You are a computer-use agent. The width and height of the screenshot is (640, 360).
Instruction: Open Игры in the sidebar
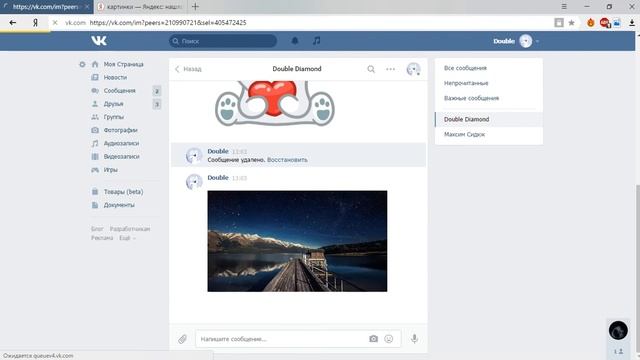(x=110, y=169)
